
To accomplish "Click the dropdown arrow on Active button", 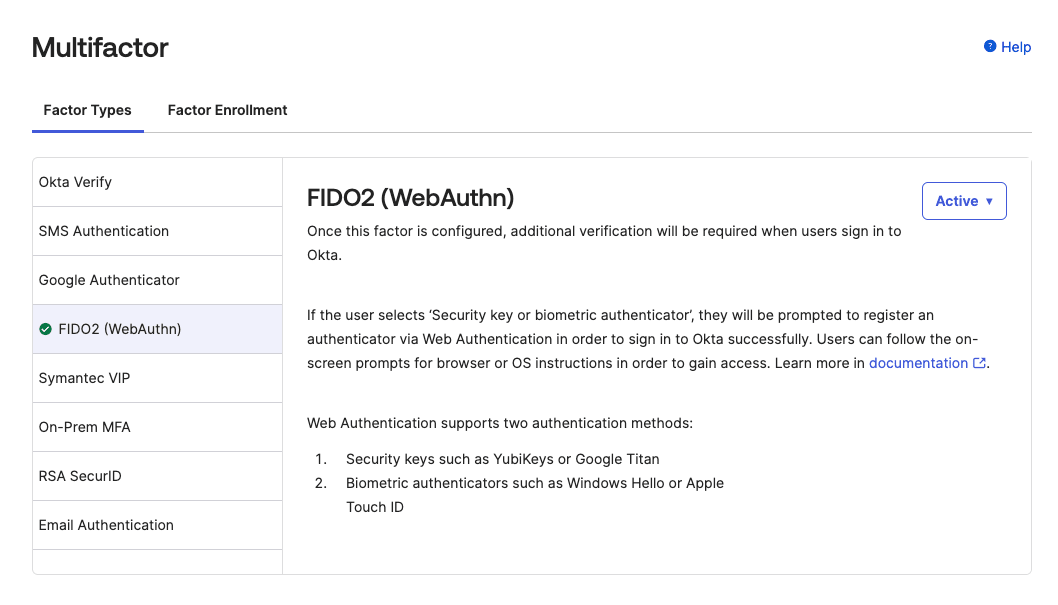I will pyautogui.click(x=989, y=201).
